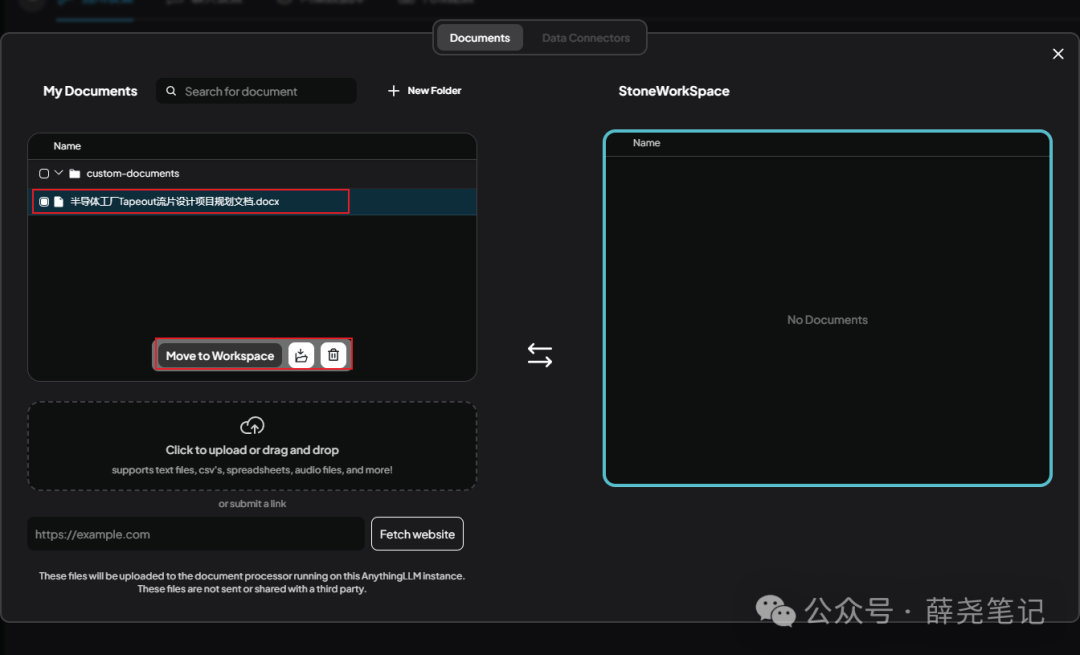Close the documents dialog with X
This screenshot has width=1080, height=655.
1058,54
